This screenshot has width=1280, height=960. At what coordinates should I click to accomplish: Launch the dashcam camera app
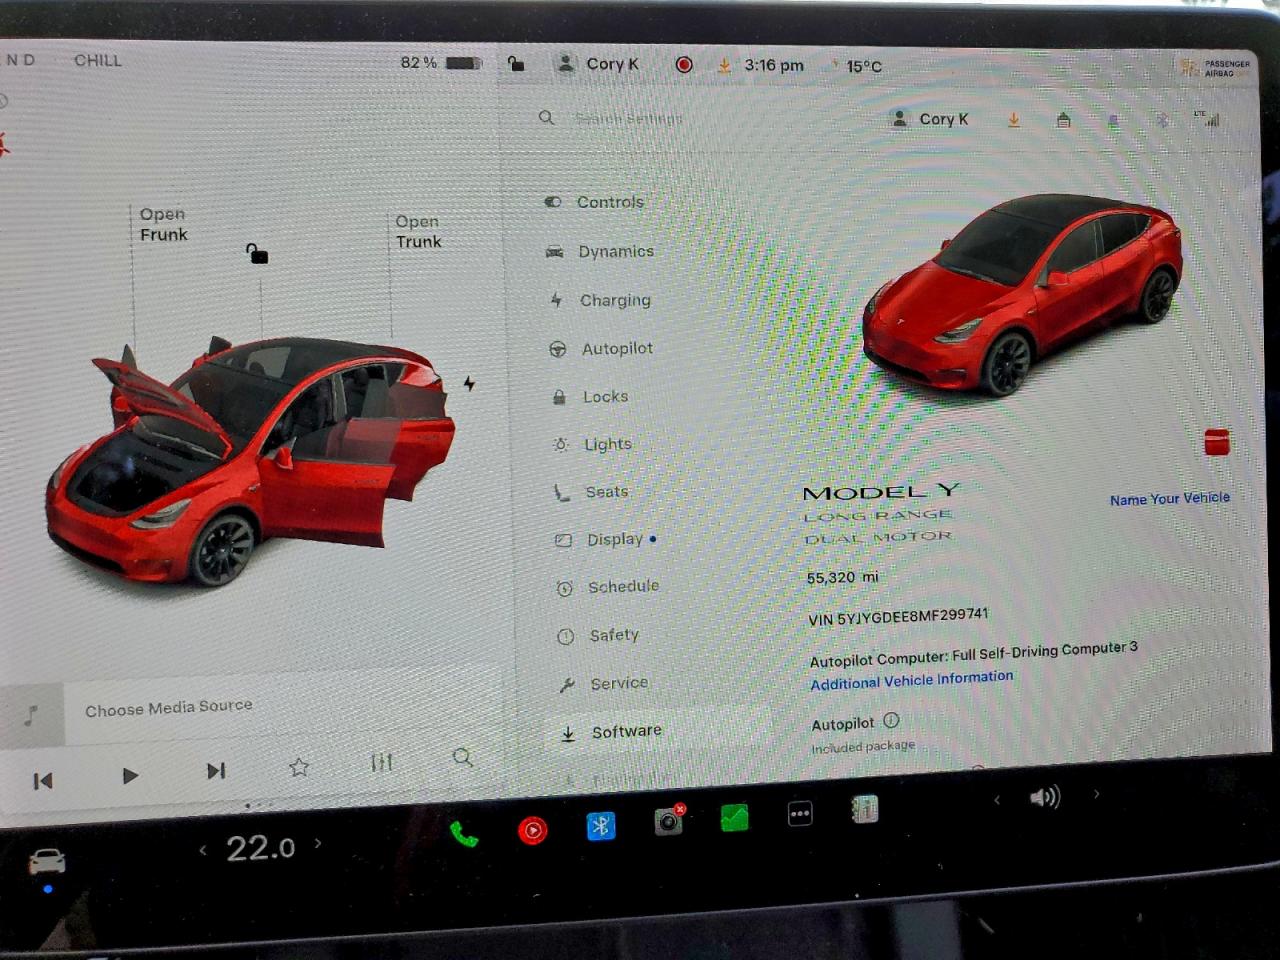[x=668, y=821]
